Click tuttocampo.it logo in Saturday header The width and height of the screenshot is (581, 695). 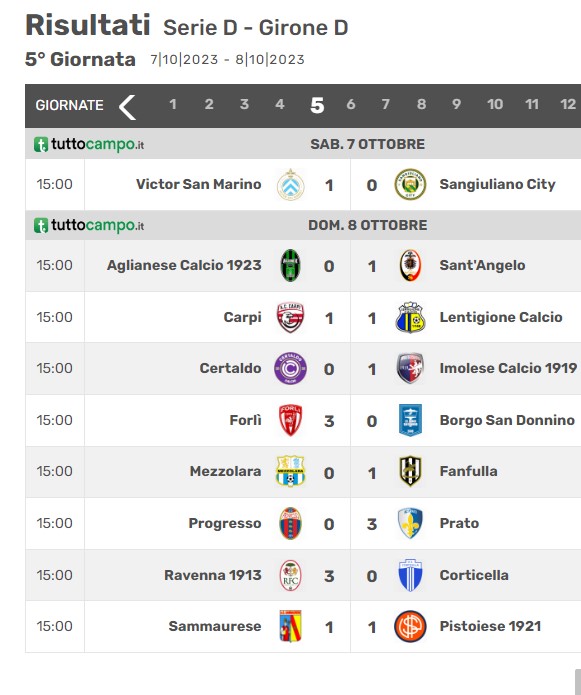point(89,144)
